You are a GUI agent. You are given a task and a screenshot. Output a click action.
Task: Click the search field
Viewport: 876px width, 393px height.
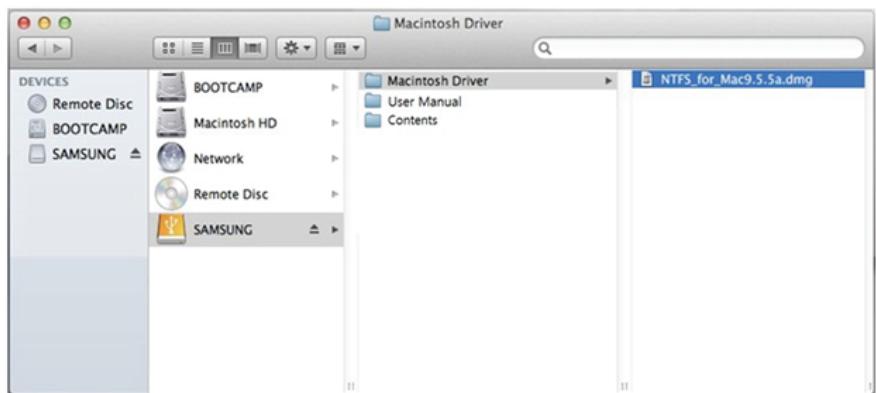[x=698, y=49]
